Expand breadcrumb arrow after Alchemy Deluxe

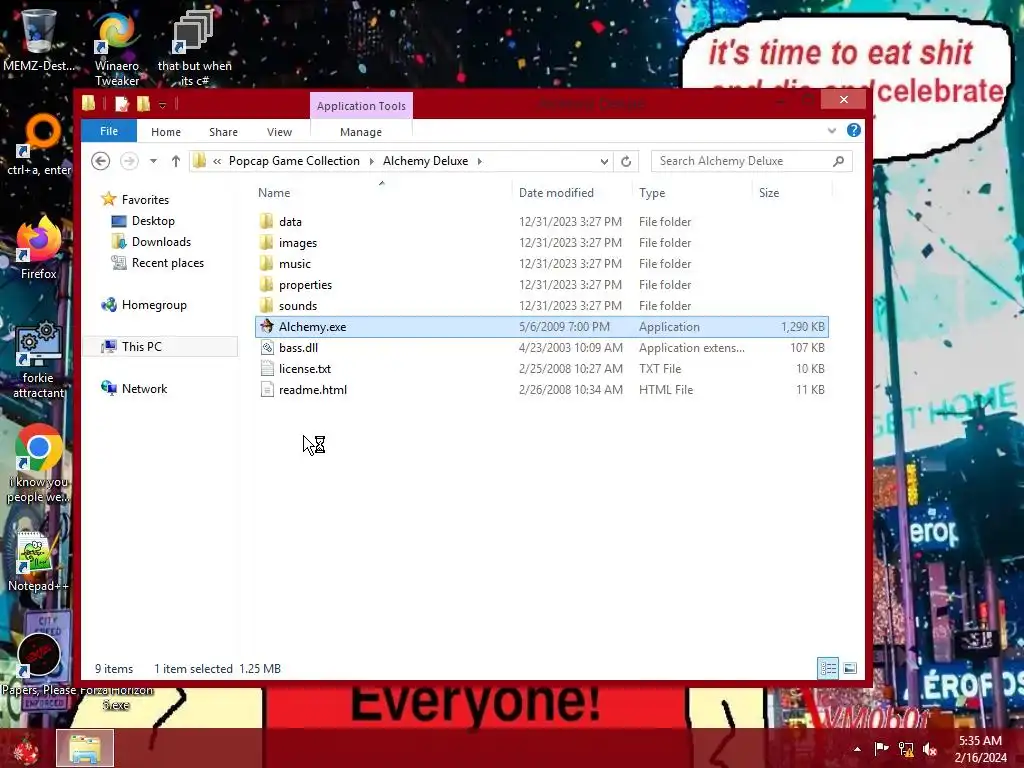479,161
